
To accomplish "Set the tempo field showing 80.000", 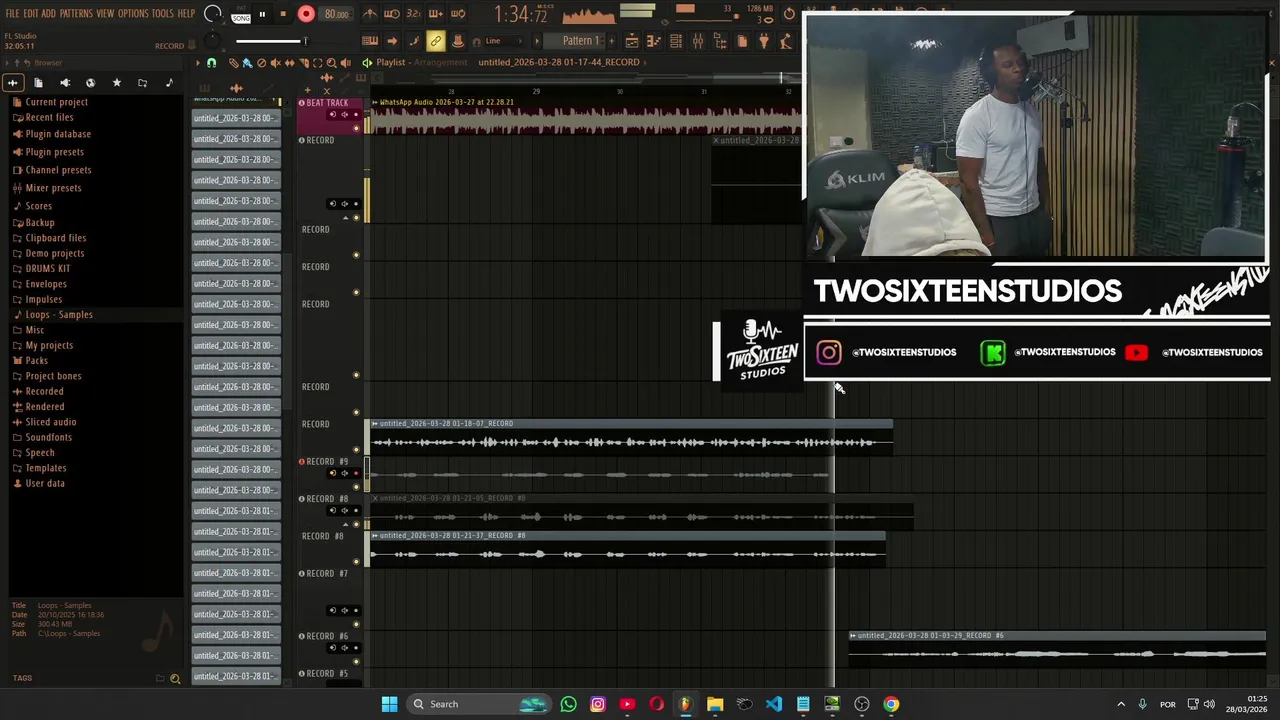I will tap(336, 14).
